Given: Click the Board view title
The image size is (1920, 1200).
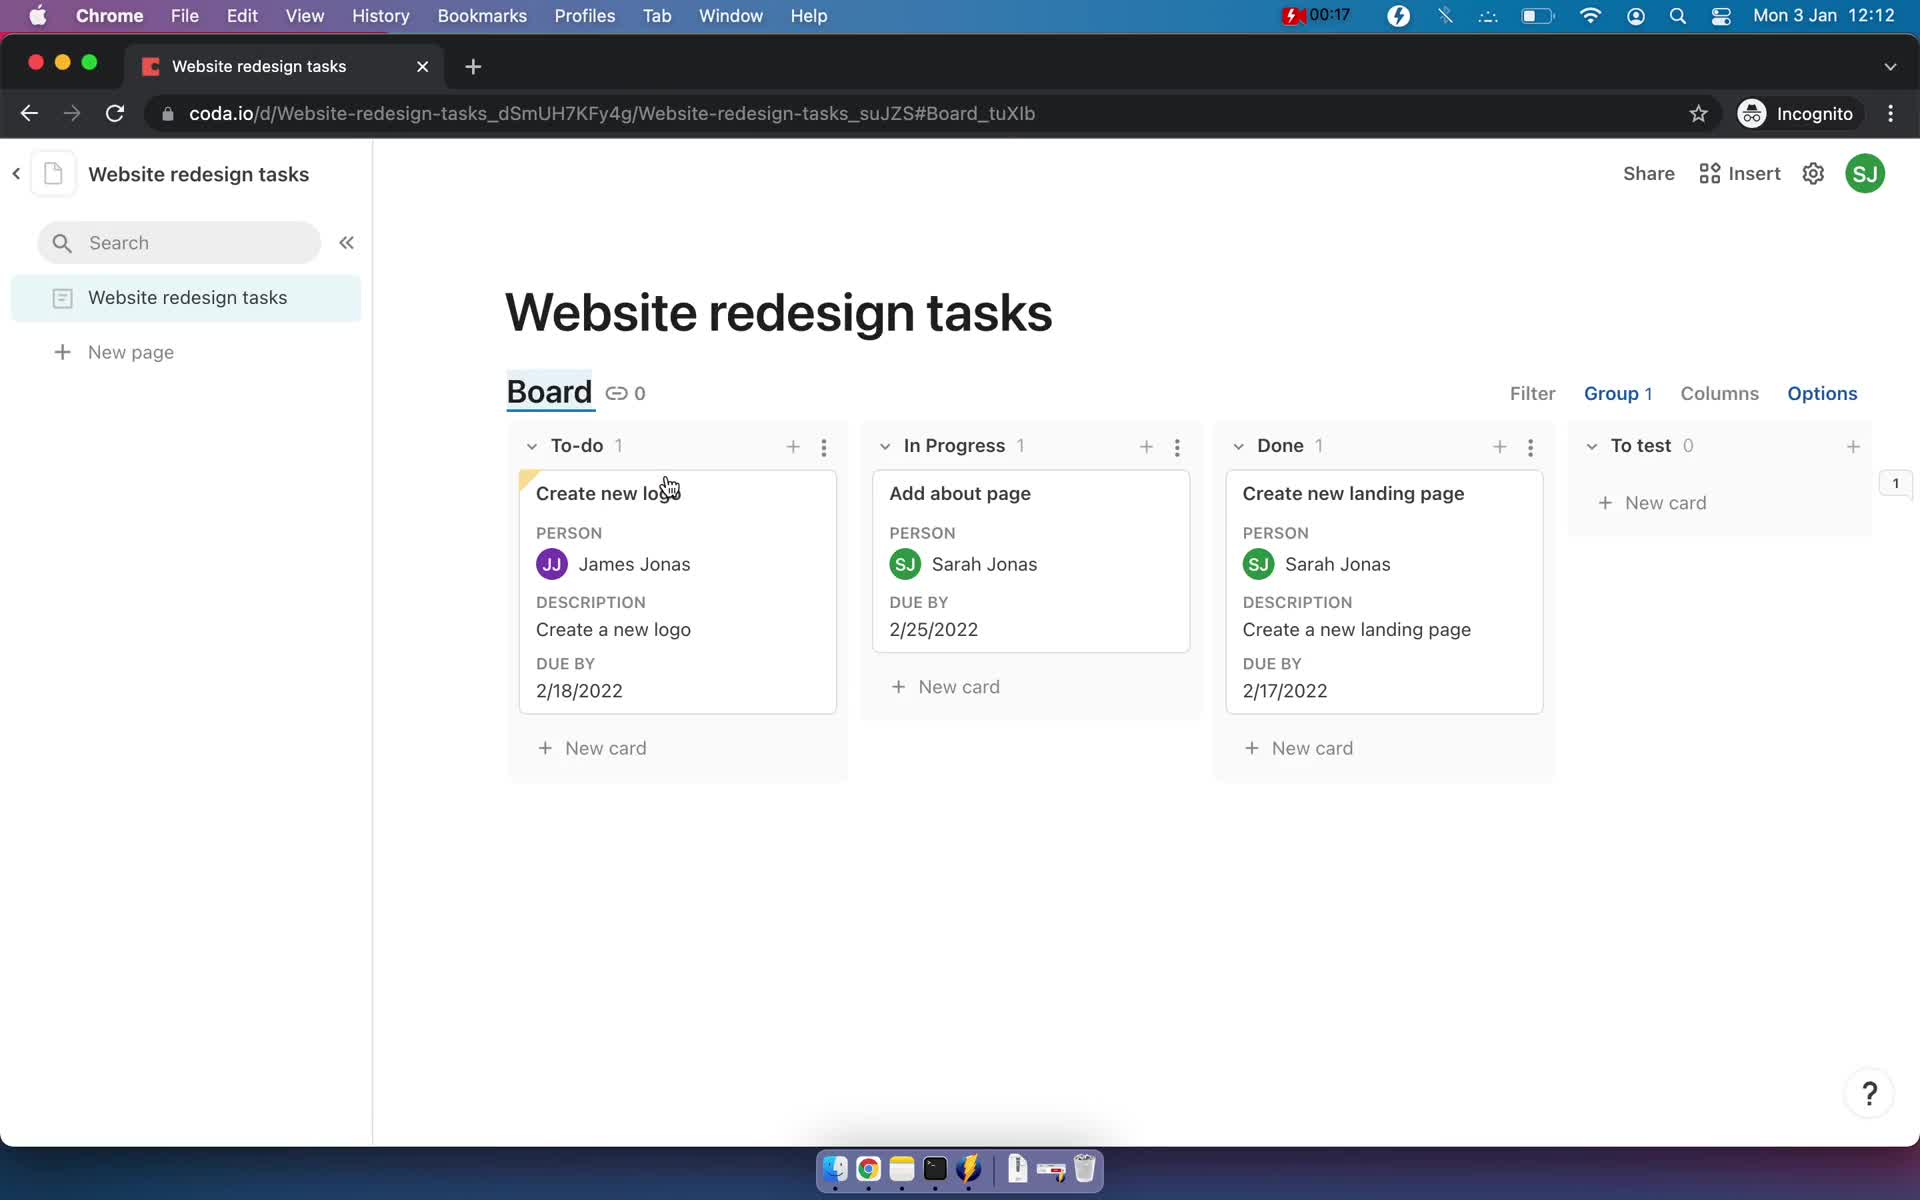Looking at the screenshot, I should click(549, 392).
